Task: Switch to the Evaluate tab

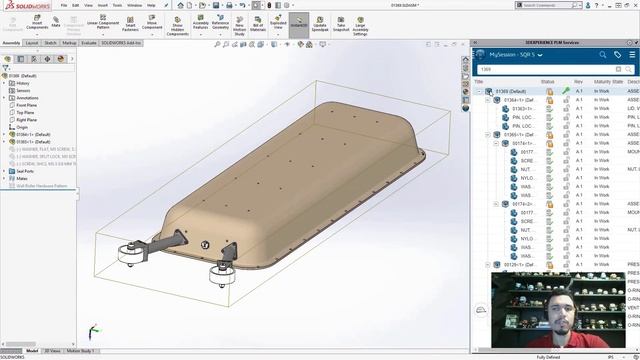Action: click(x=89, y=43)
